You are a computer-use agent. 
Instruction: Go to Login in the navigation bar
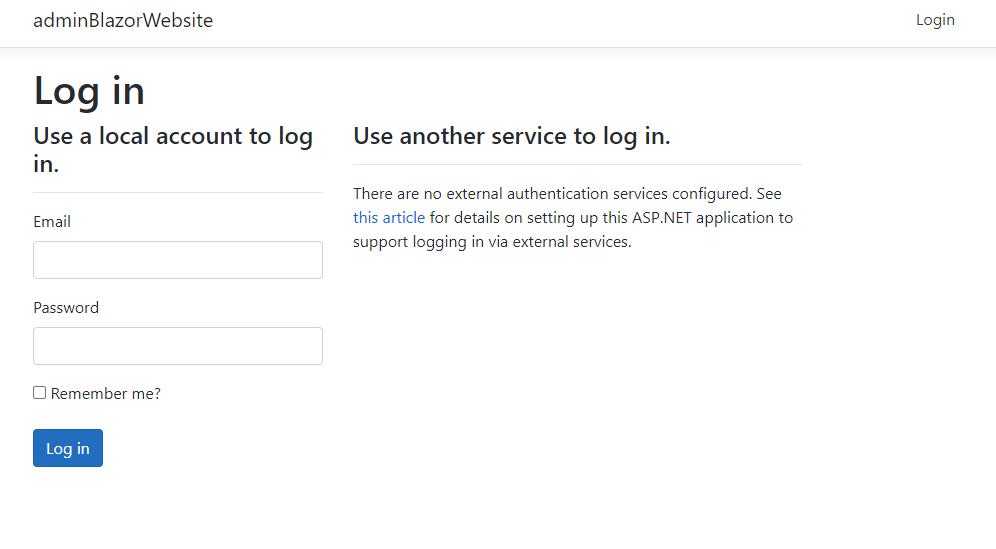coord(935,20)
